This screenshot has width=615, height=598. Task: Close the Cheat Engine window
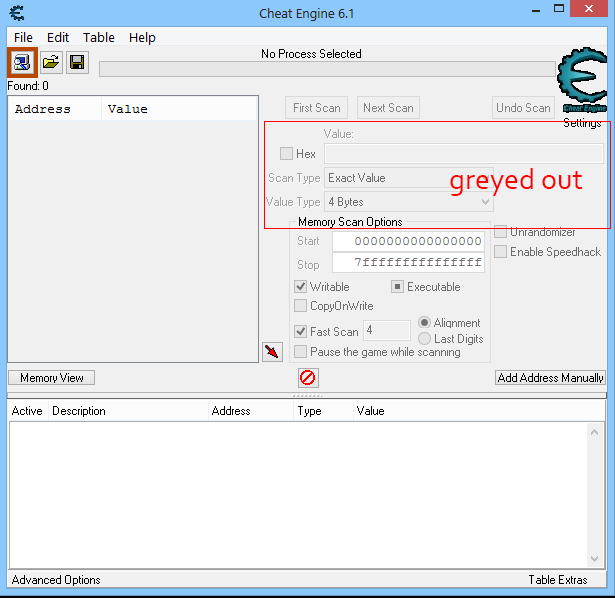pyautogui.click(x=589, y=9)
